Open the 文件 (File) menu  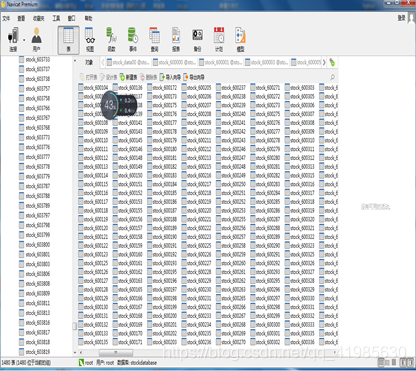coord(6,18)
